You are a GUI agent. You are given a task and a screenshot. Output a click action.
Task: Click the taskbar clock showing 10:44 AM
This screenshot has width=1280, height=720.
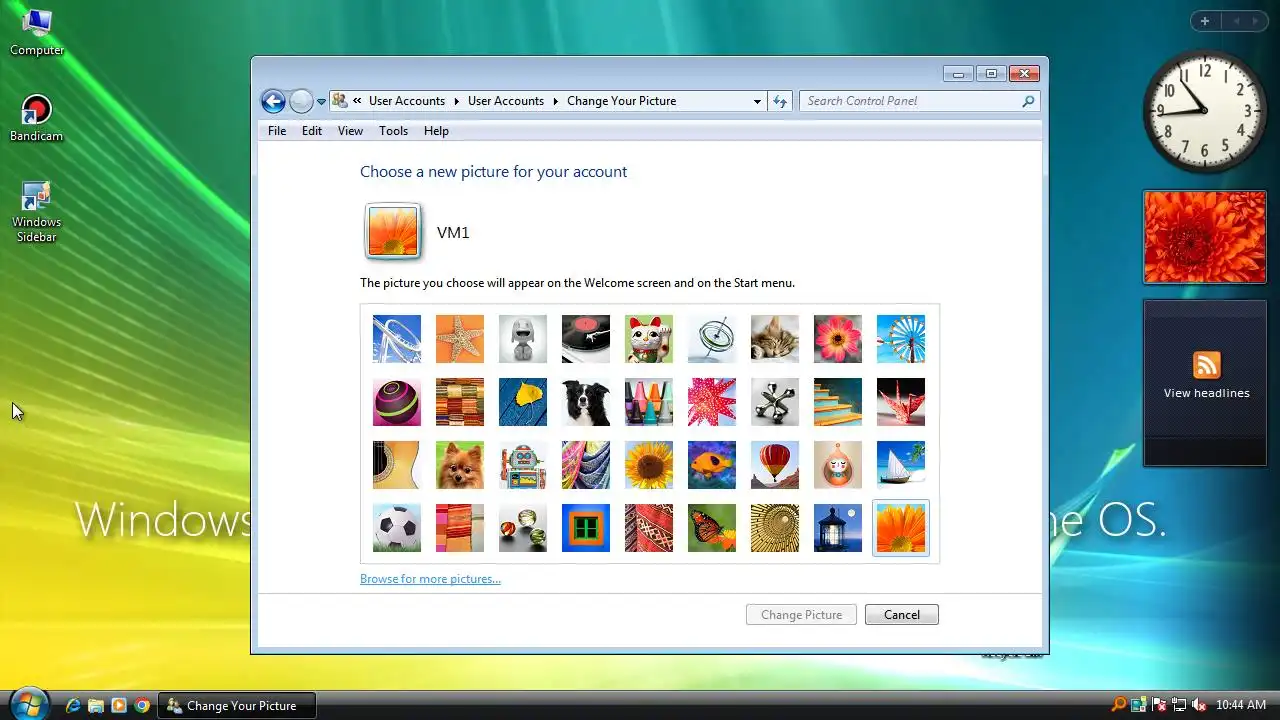coord(1241,706)
